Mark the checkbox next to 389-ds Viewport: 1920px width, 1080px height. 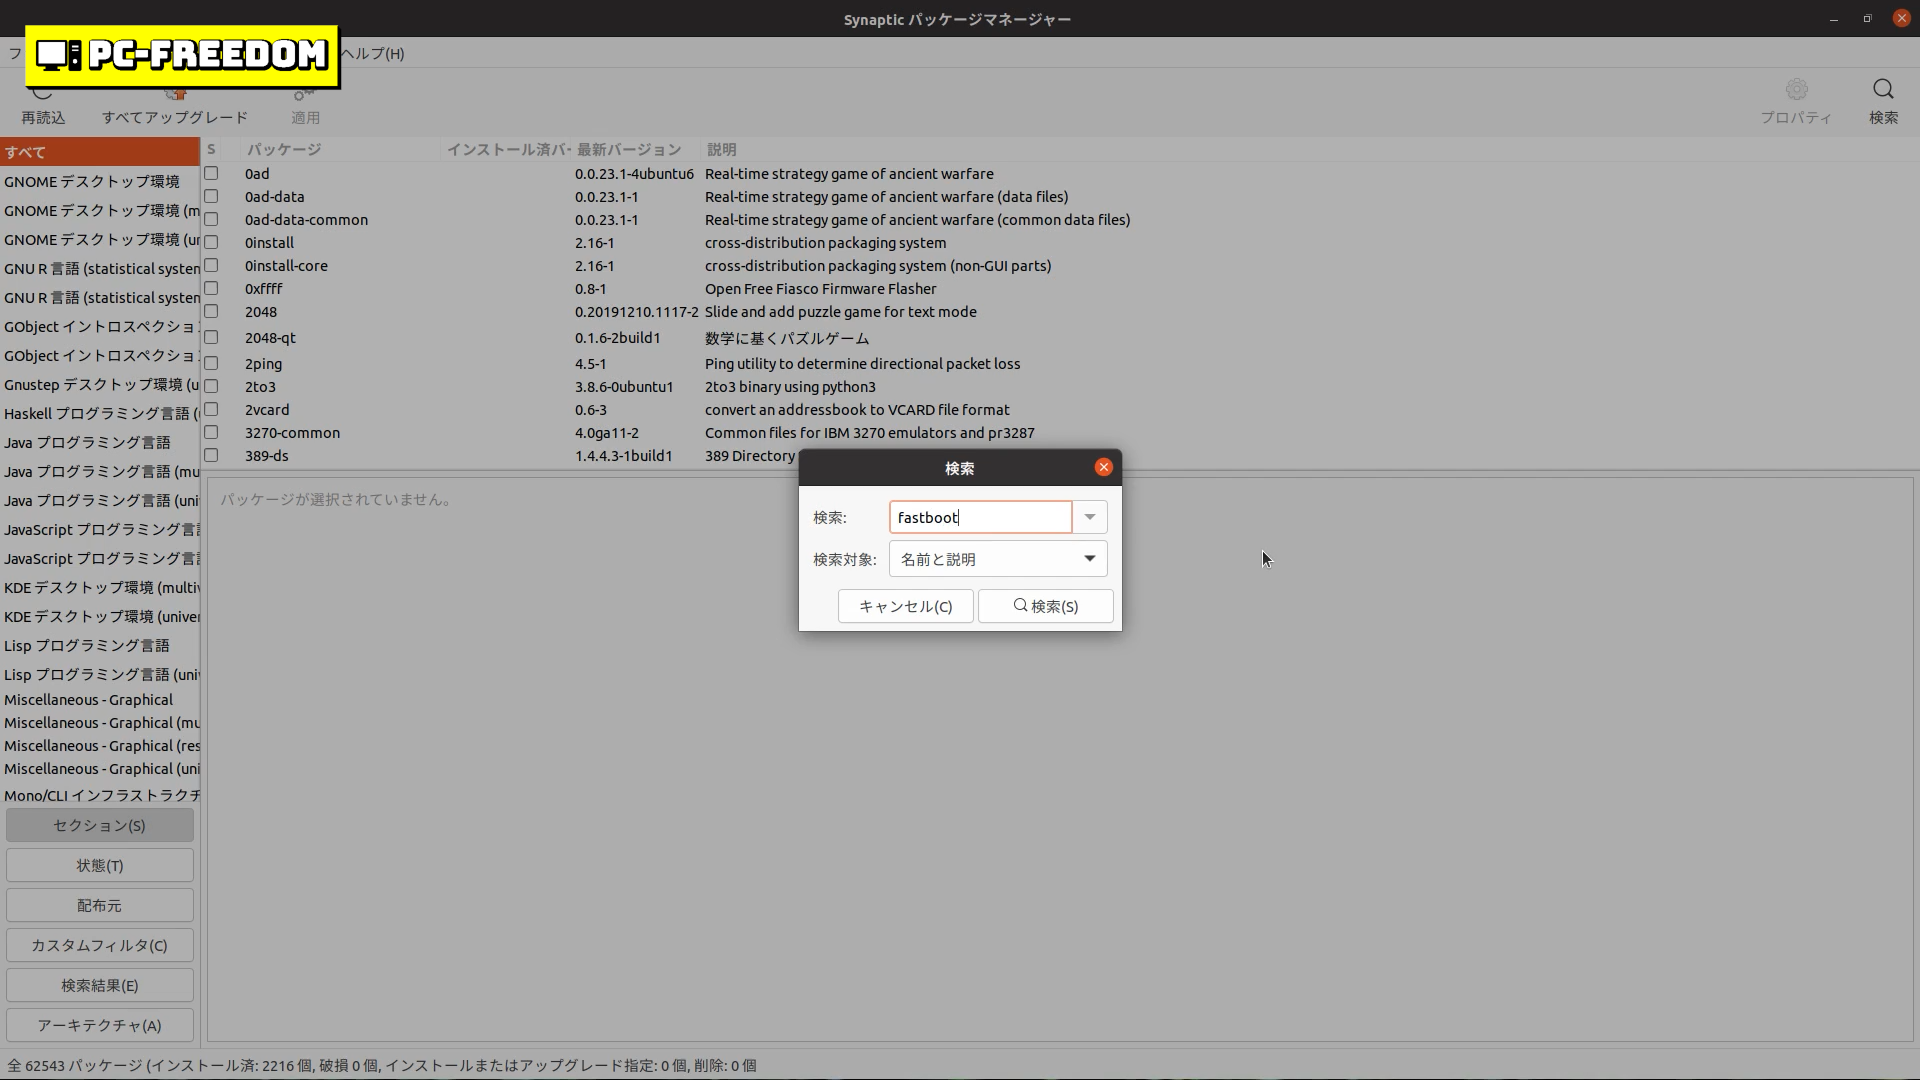[x=211, y=455]
